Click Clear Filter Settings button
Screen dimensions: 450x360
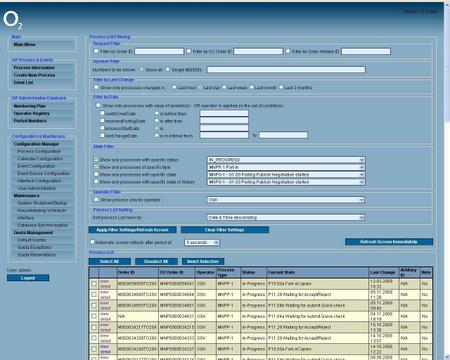(x=225, y=230)
